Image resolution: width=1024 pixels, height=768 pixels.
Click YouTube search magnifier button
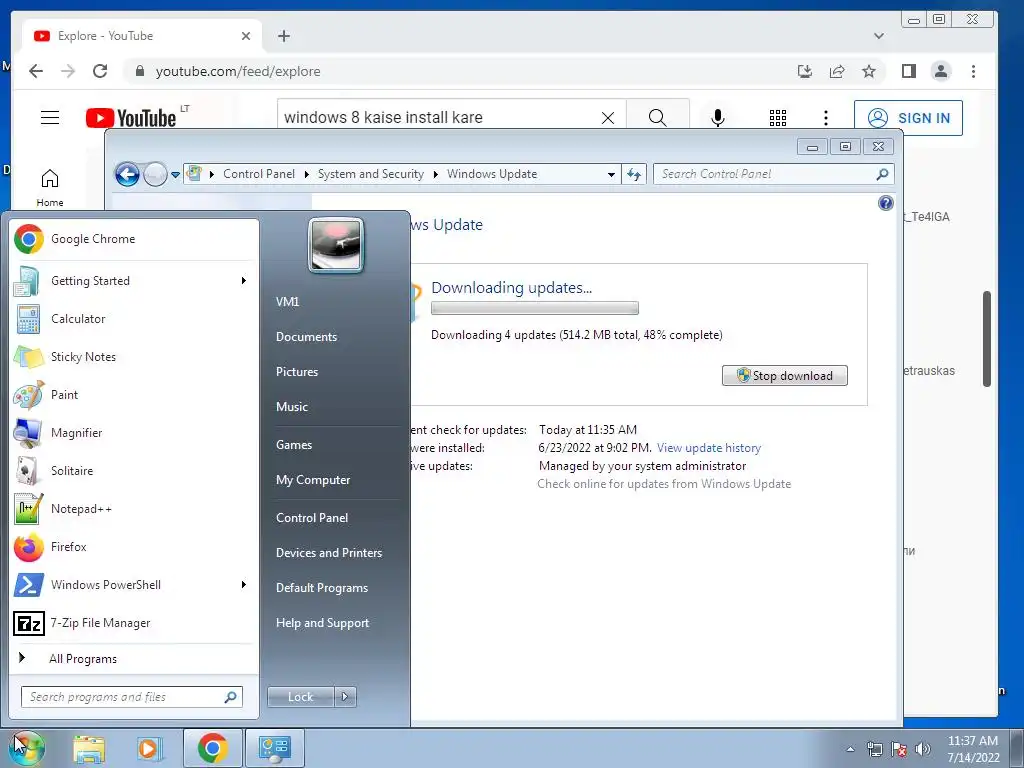point(658,118)
